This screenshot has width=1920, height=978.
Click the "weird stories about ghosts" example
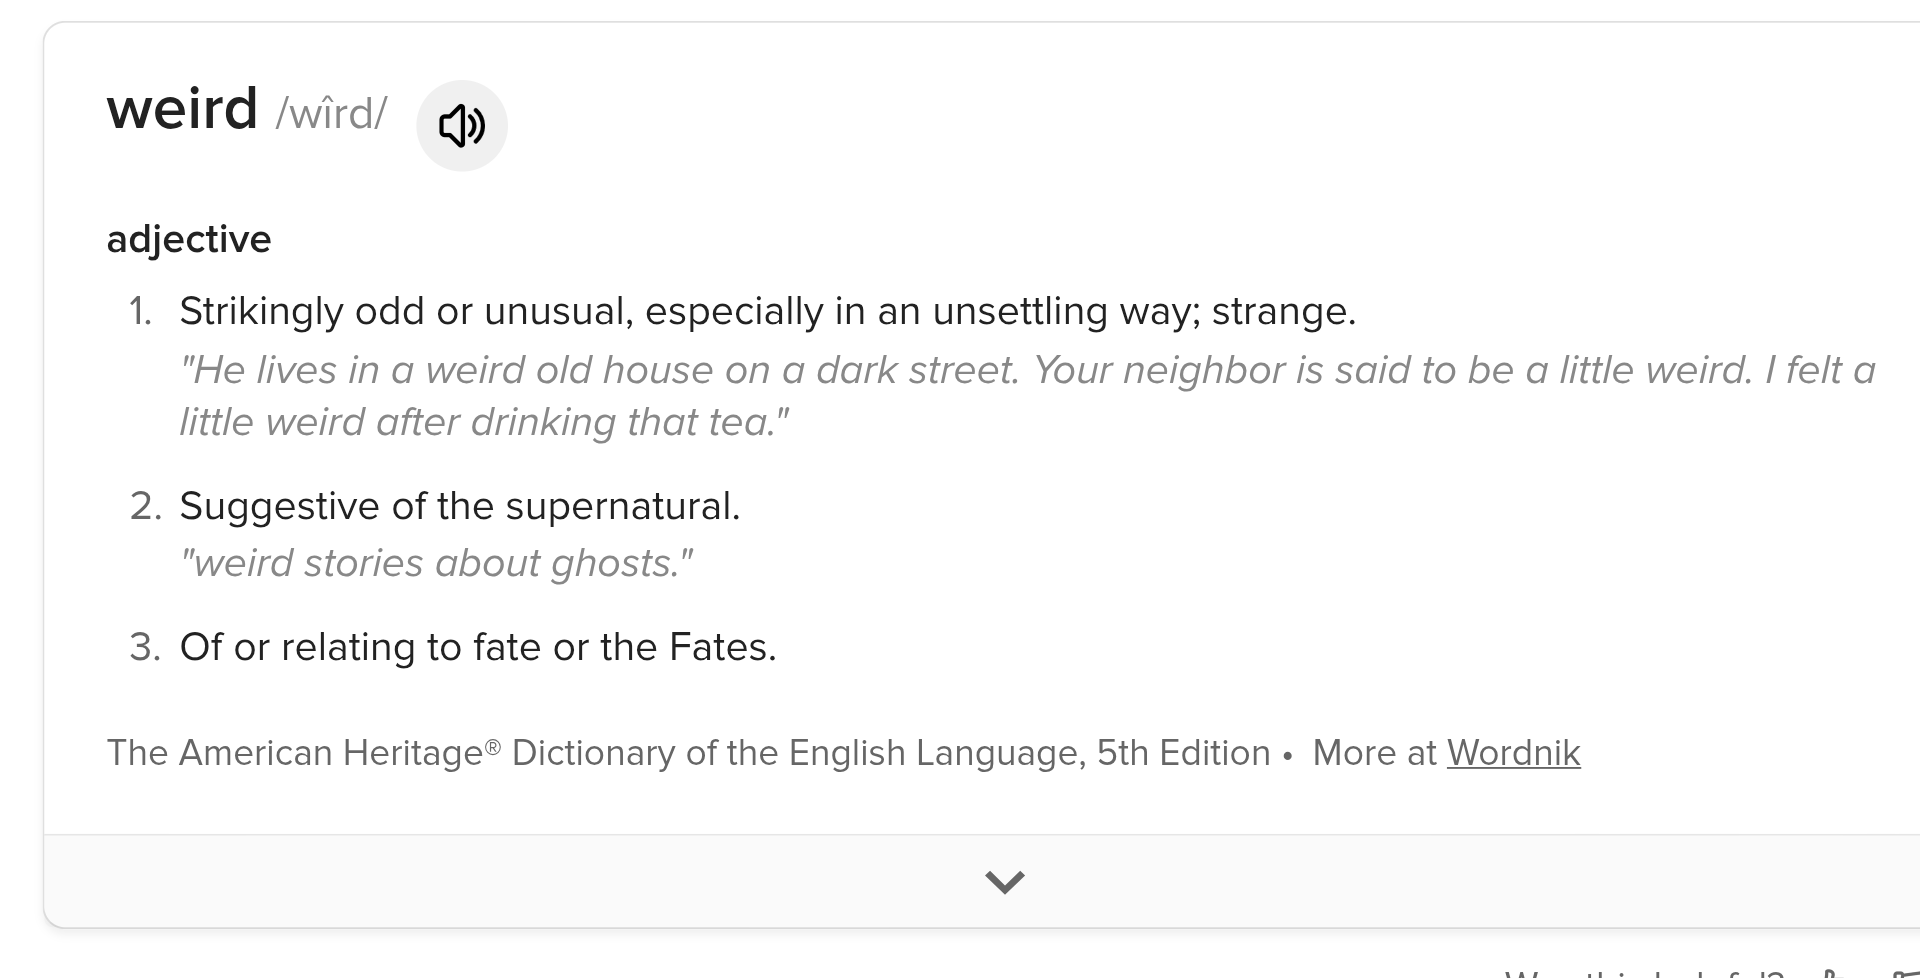point(435,563)
